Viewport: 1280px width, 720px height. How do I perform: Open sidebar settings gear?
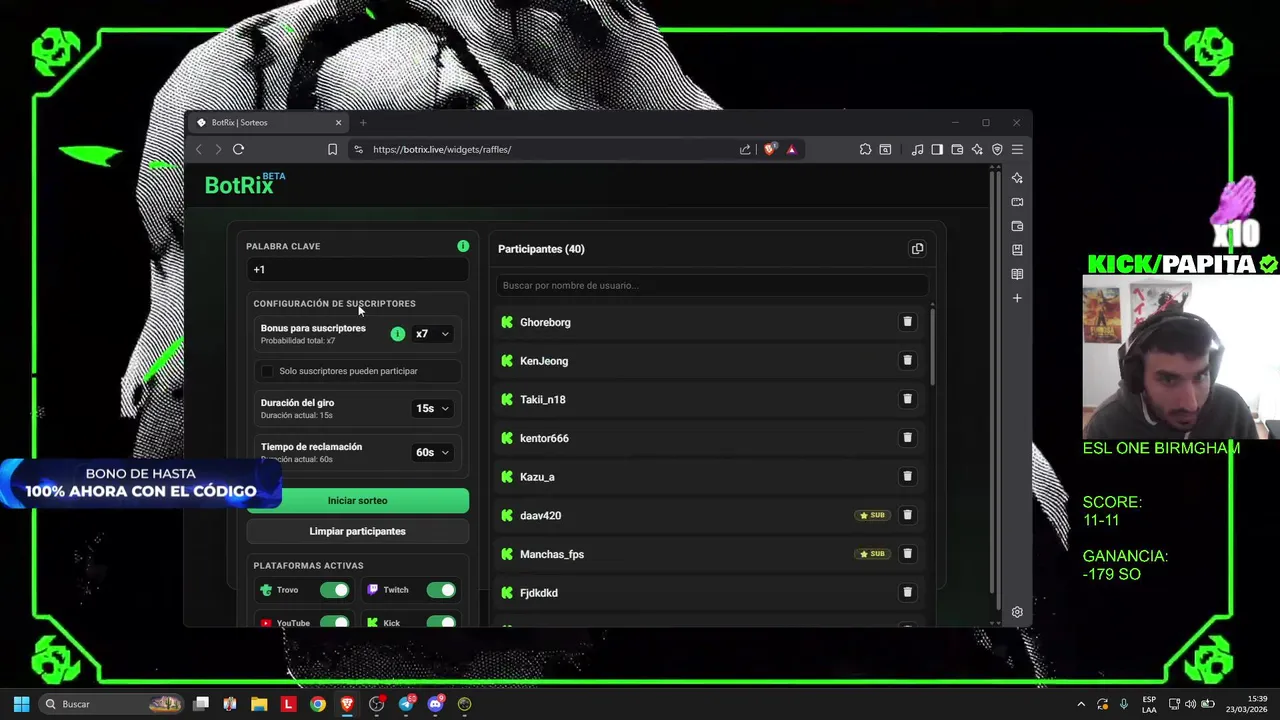(x=1017, y=612)
